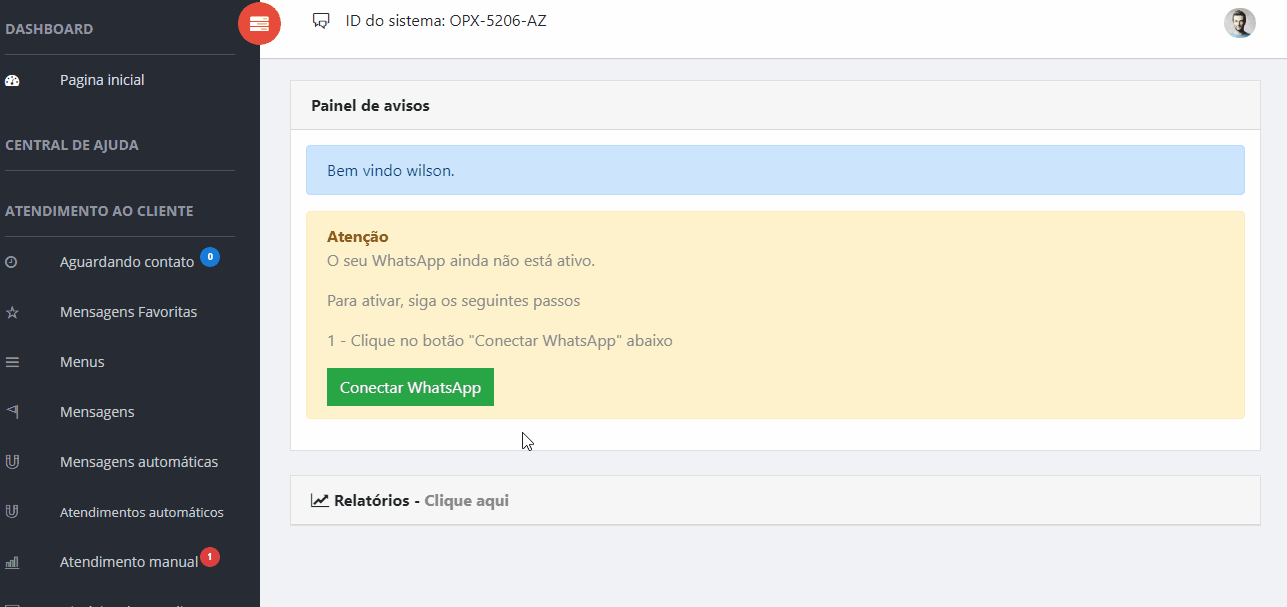Open the Central de Ajuda sidebar section
The width and height of the screenshot is (1287, 607).
(x=72, y=145)
